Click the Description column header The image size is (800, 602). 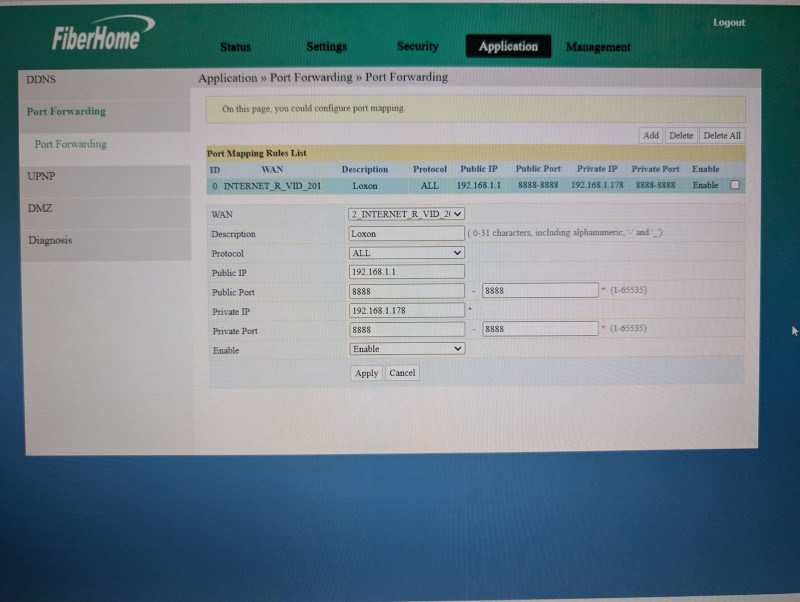pyautogui.click(x=364, y=169)
